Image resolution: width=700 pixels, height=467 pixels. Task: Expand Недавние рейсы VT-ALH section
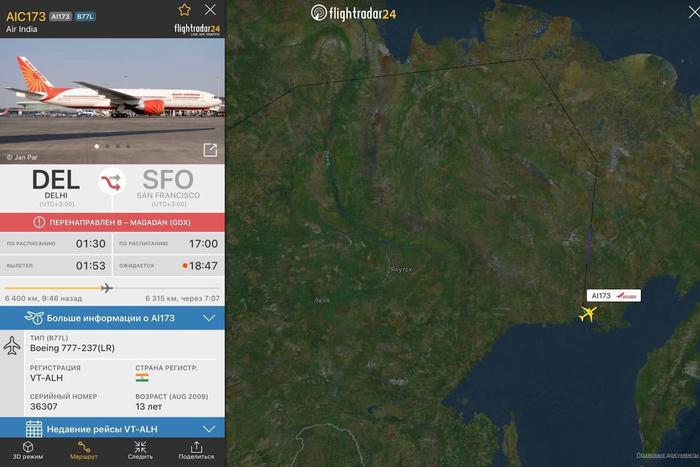tap(112, 429)
